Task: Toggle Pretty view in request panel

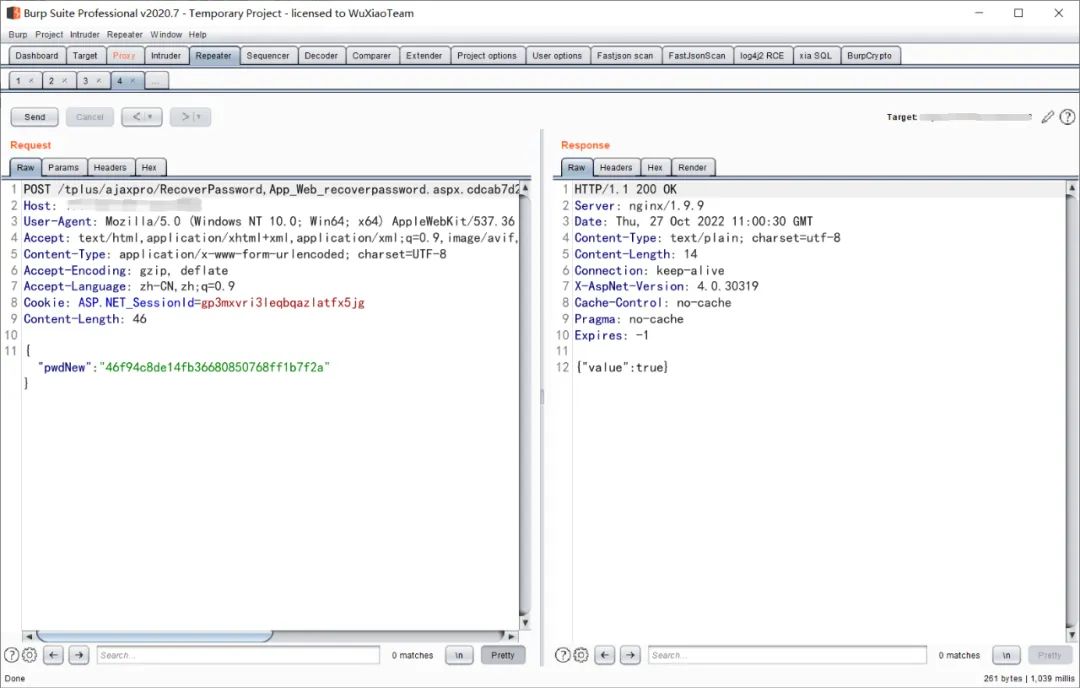Action: [503, 655]
